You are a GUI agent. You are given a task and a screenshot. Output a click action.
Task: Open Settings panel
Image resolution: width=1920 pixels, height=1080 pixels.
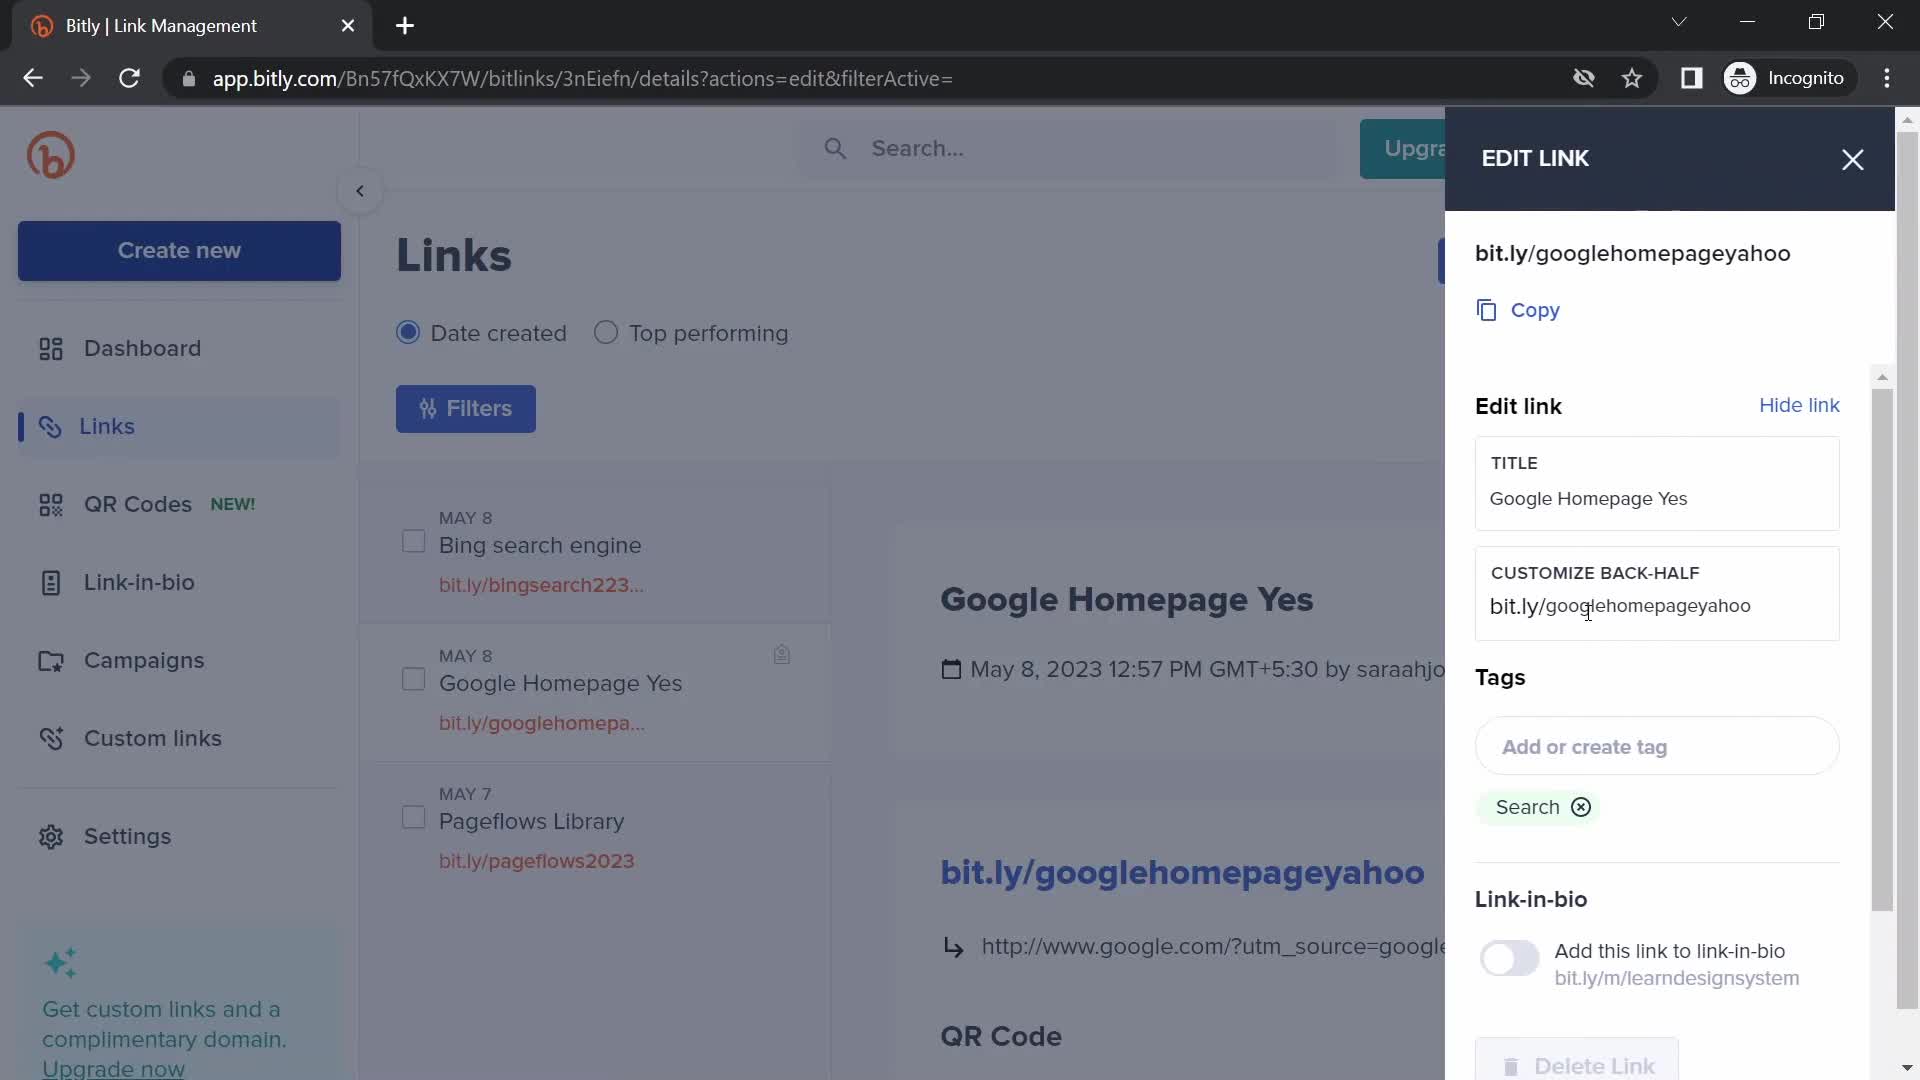click(x=127, y=836)
